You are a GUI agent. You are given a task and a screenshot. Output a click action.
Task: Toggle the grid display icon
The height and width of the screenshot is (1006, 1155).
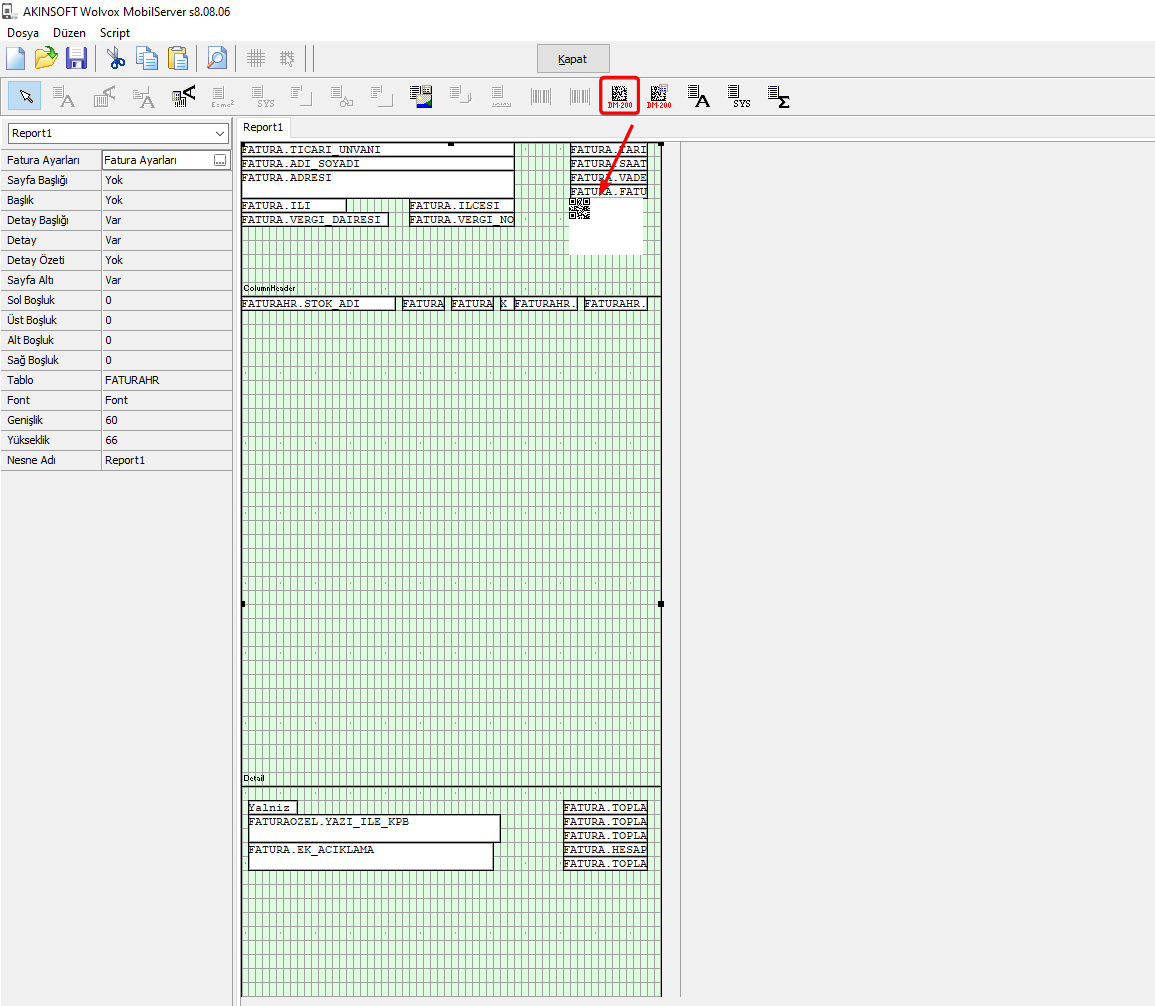tap(256, 58)
